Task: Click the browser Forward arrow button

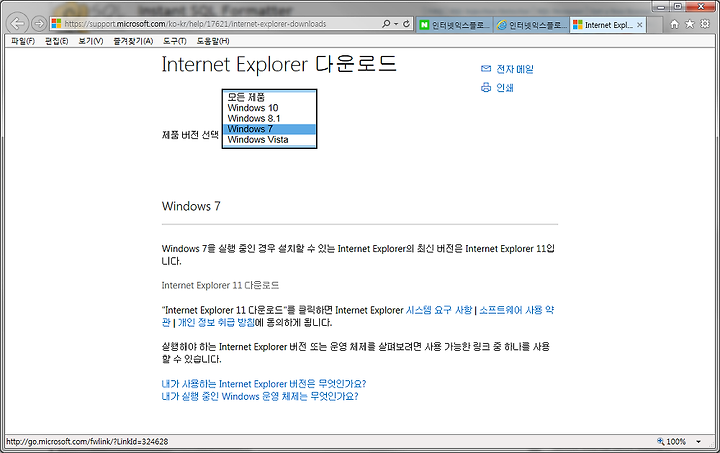Action: [39, 23]
